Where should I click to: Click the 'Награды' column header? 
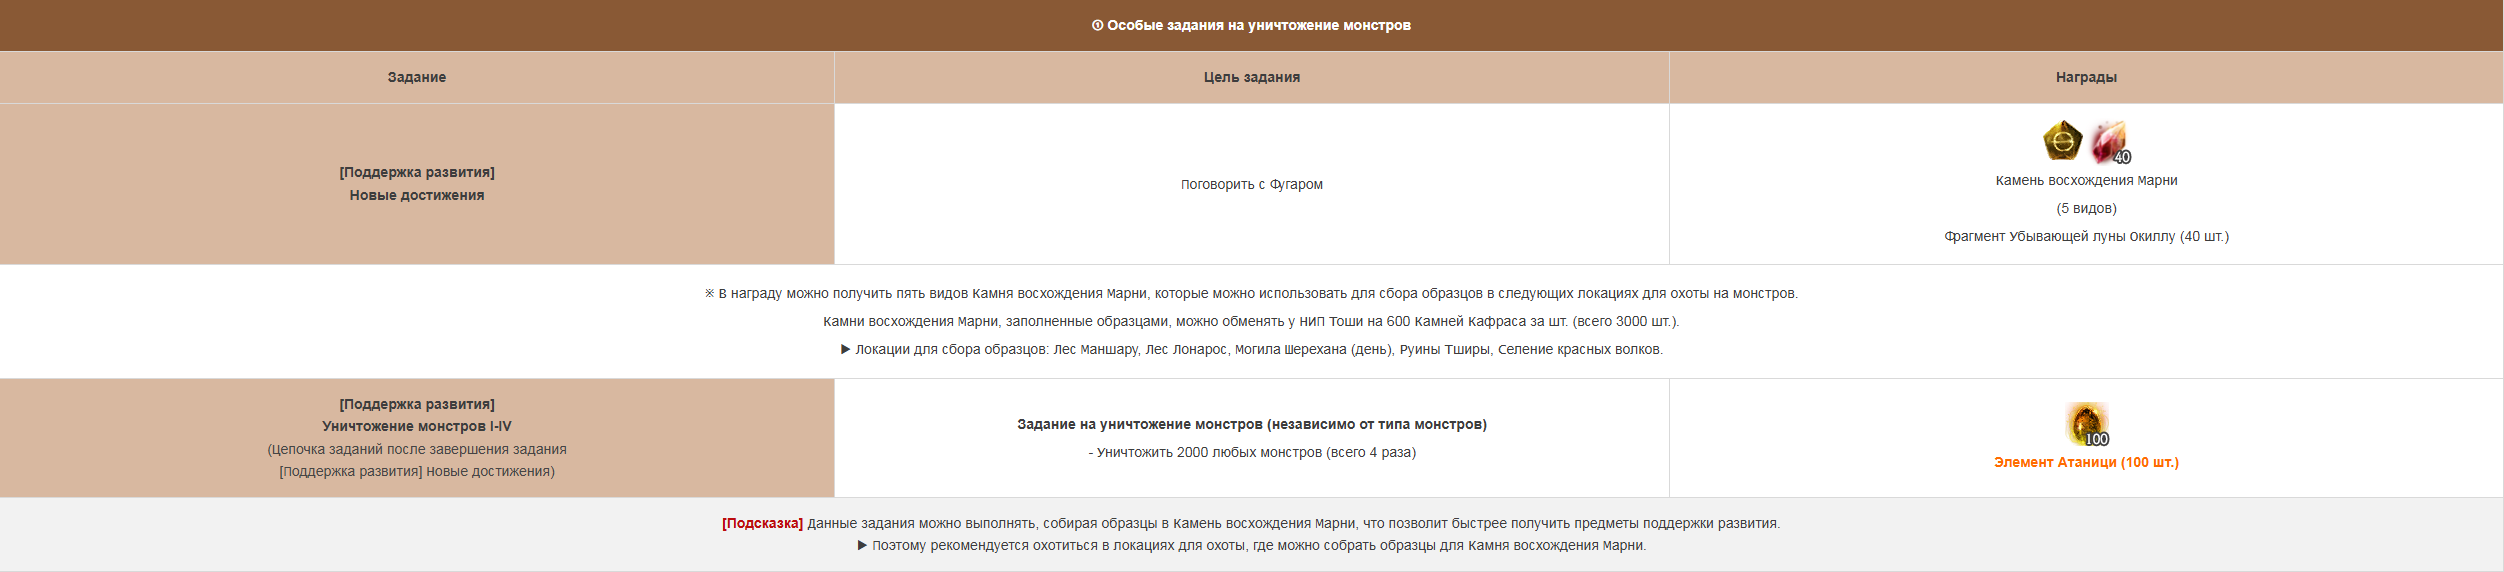pos(2086,77)
